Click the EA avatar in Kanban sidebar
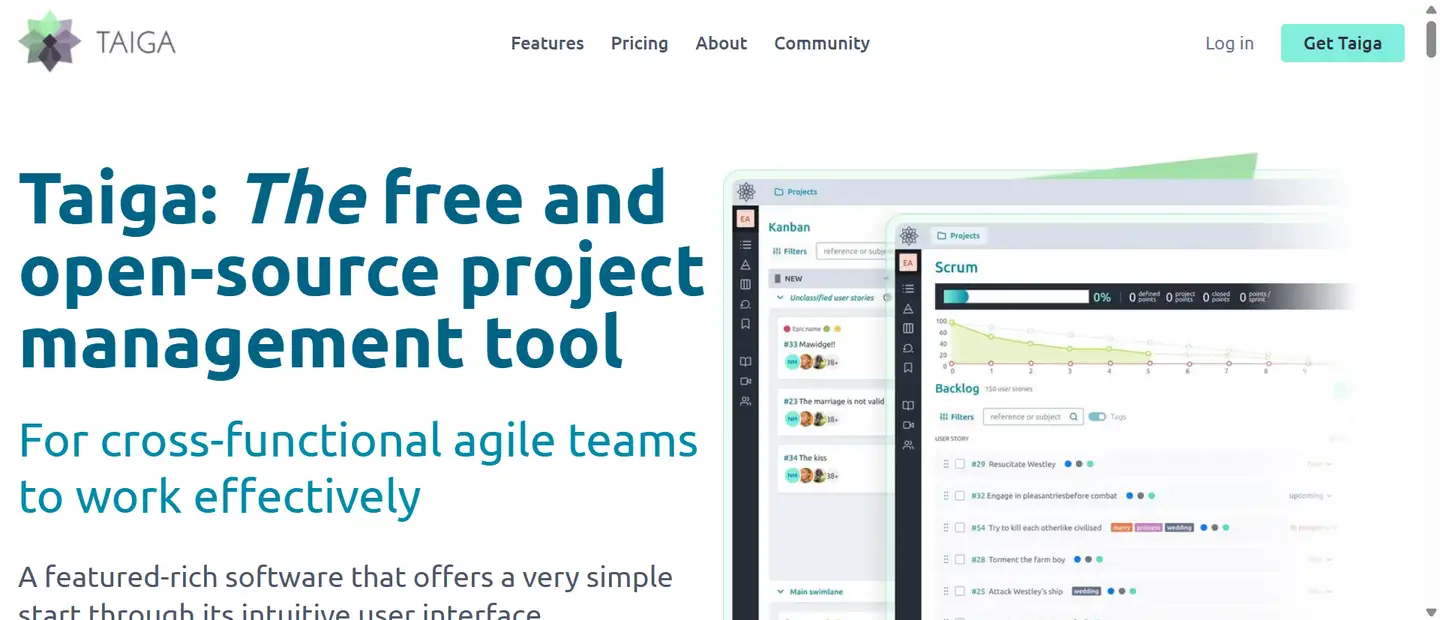Viewport: 1440px width, 620px height. (746, 219)
